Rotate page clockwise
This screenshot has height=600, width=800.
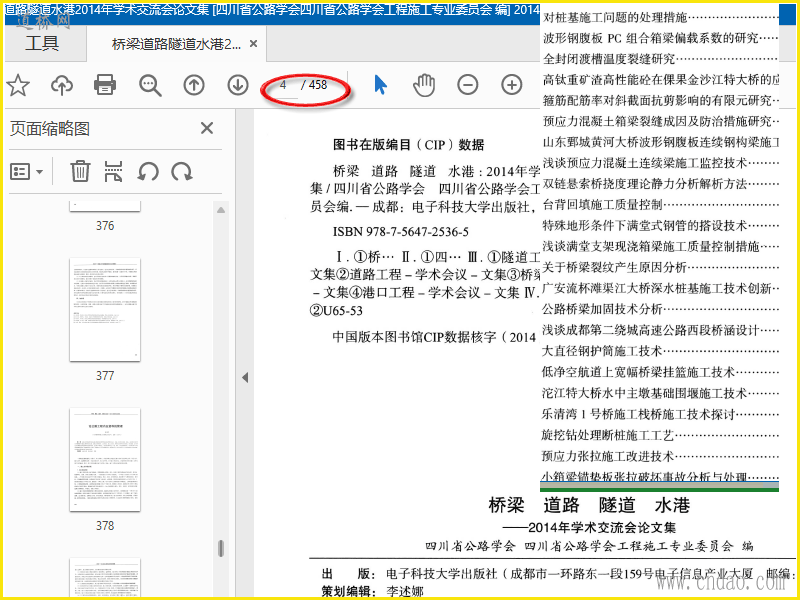pyautogui.click(x=182, y=171)
